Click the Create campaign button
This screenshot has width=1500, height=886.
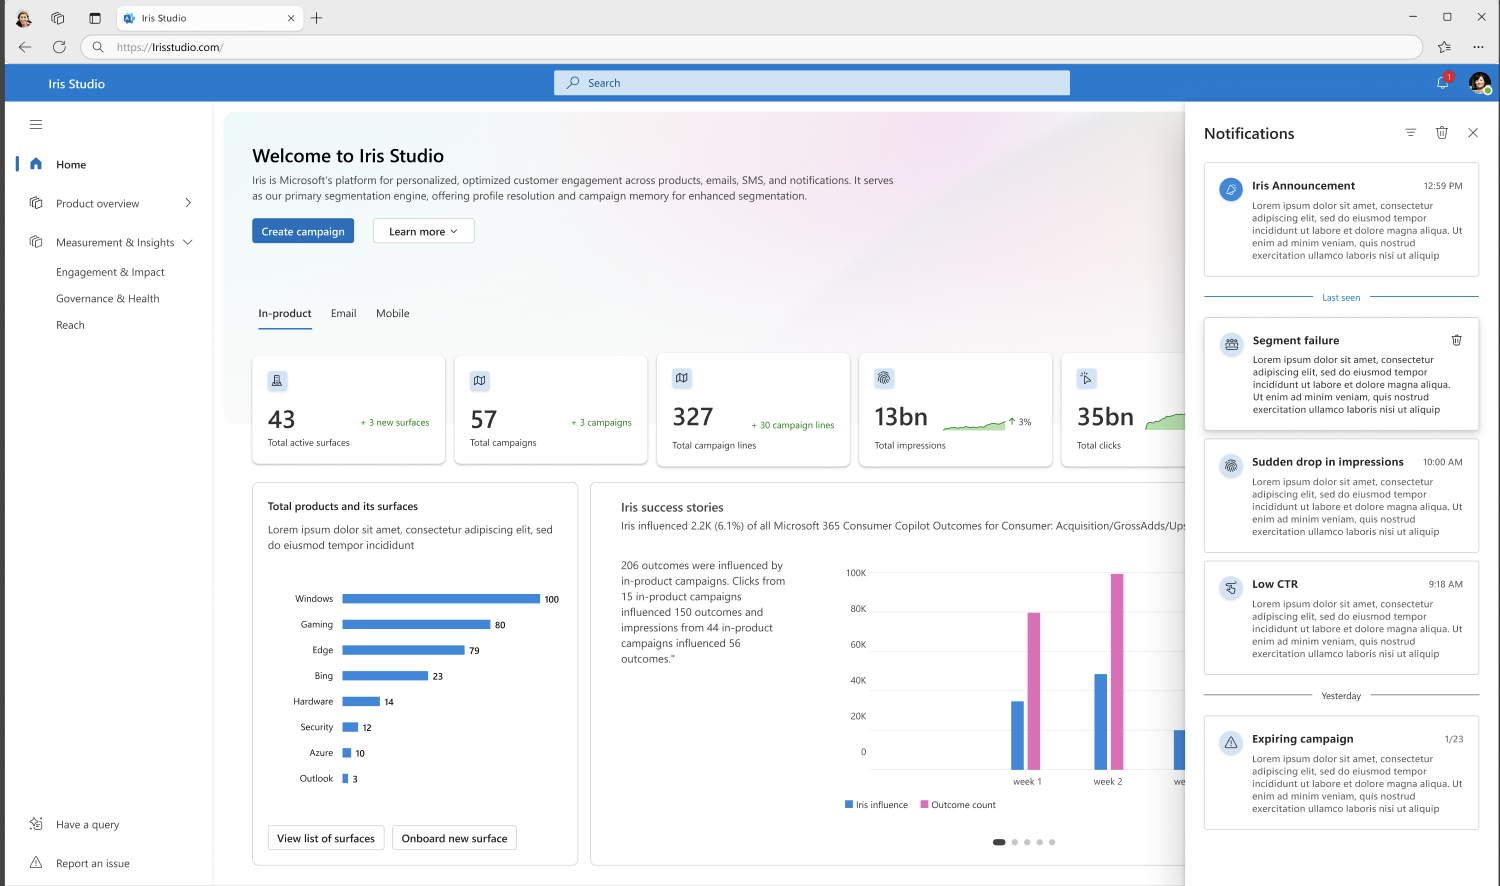coord(303,231)
